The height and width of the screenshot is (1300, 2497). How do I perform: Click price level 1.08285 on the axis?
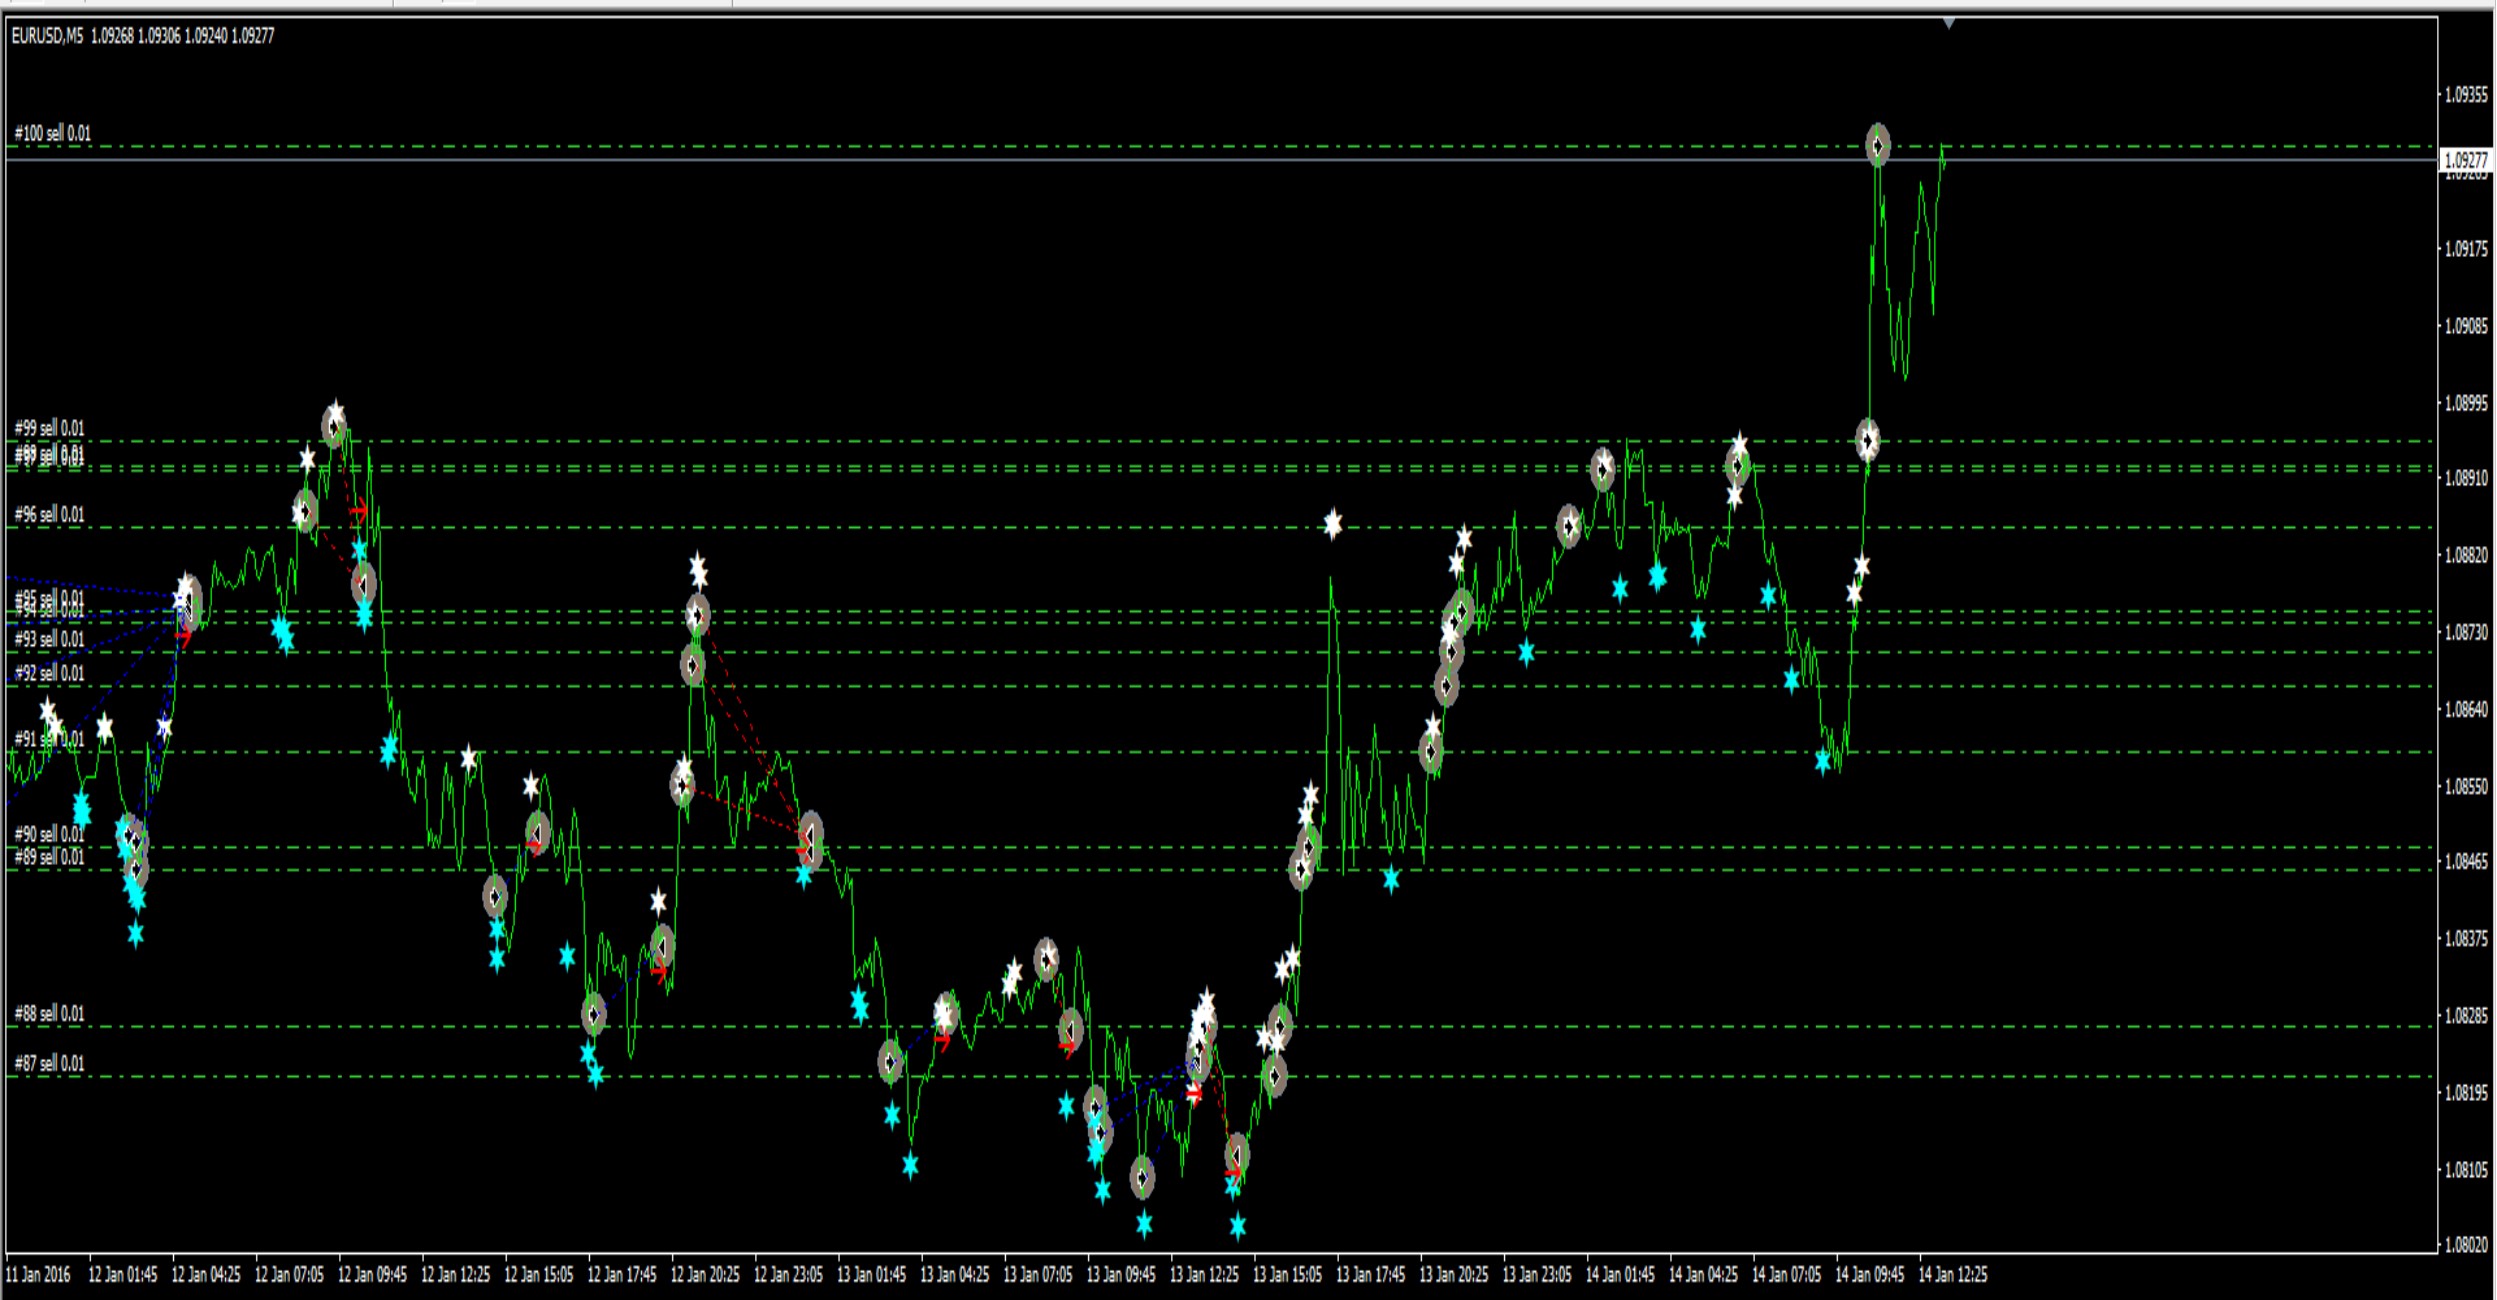[2466, 1016]
